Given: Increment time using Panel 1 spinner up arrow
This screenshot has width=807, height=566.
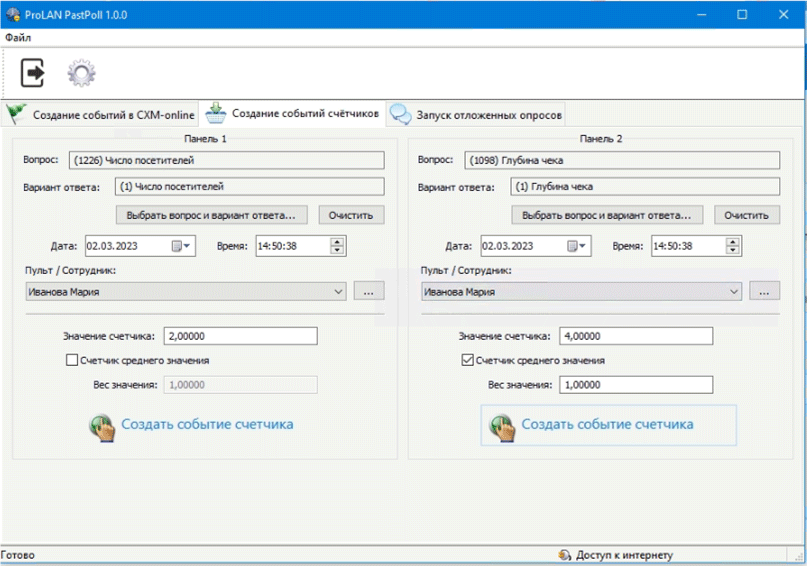Looking at the screenshot, I should (x=337, y=241).
